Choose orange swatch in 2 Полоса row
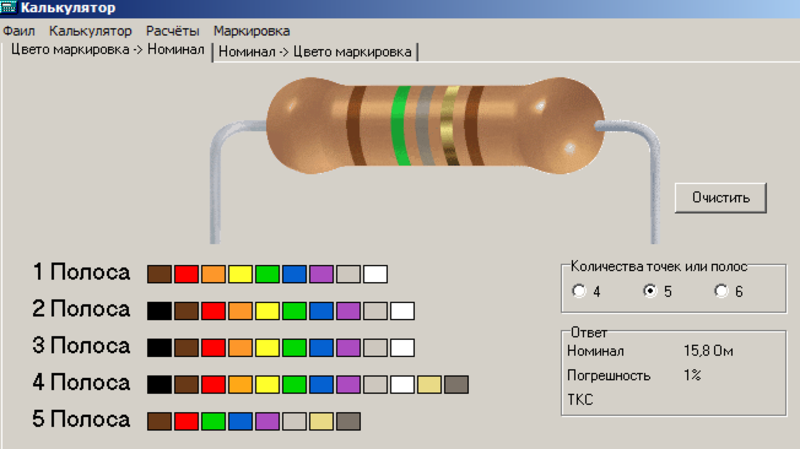The height and width of the screenshot is (449, 800). coord(240,311)
